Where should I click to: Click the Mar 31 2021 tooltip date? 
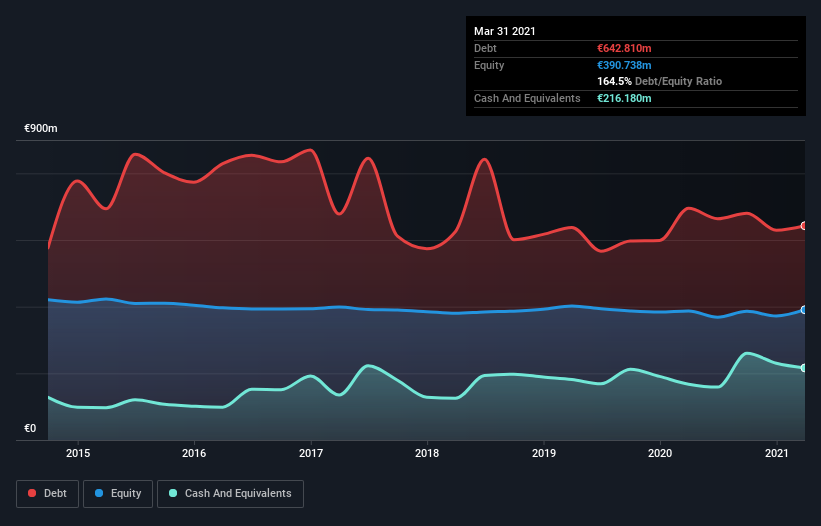(505, 31)
